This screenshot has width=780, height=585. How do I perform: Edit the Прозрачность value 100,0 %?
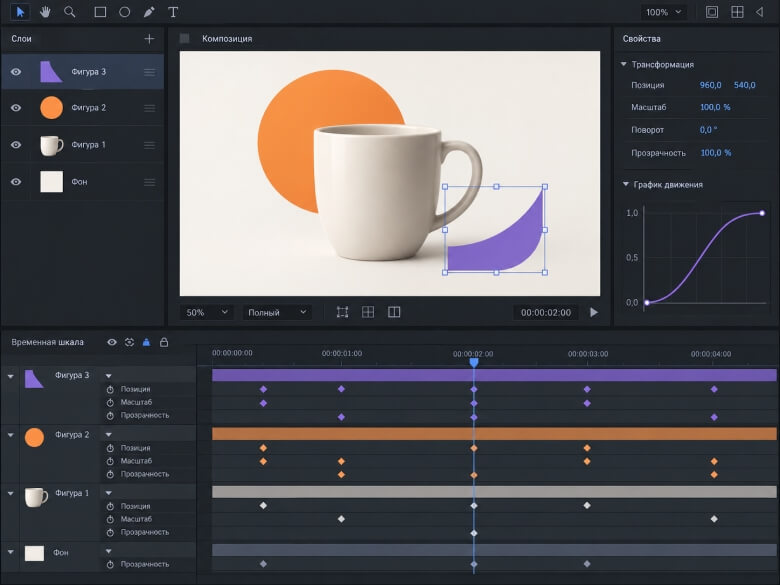715,153
